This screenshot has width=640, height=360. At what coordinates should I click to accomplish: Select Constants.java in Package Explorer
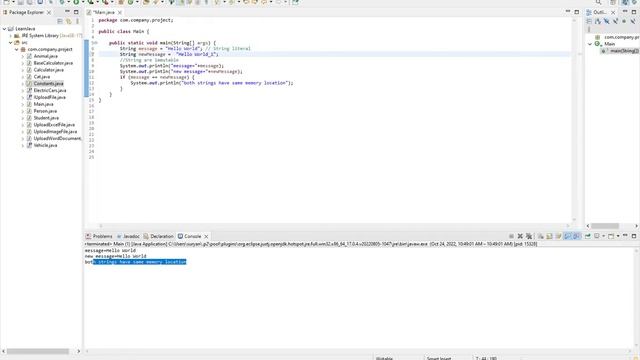click(49, 84)
